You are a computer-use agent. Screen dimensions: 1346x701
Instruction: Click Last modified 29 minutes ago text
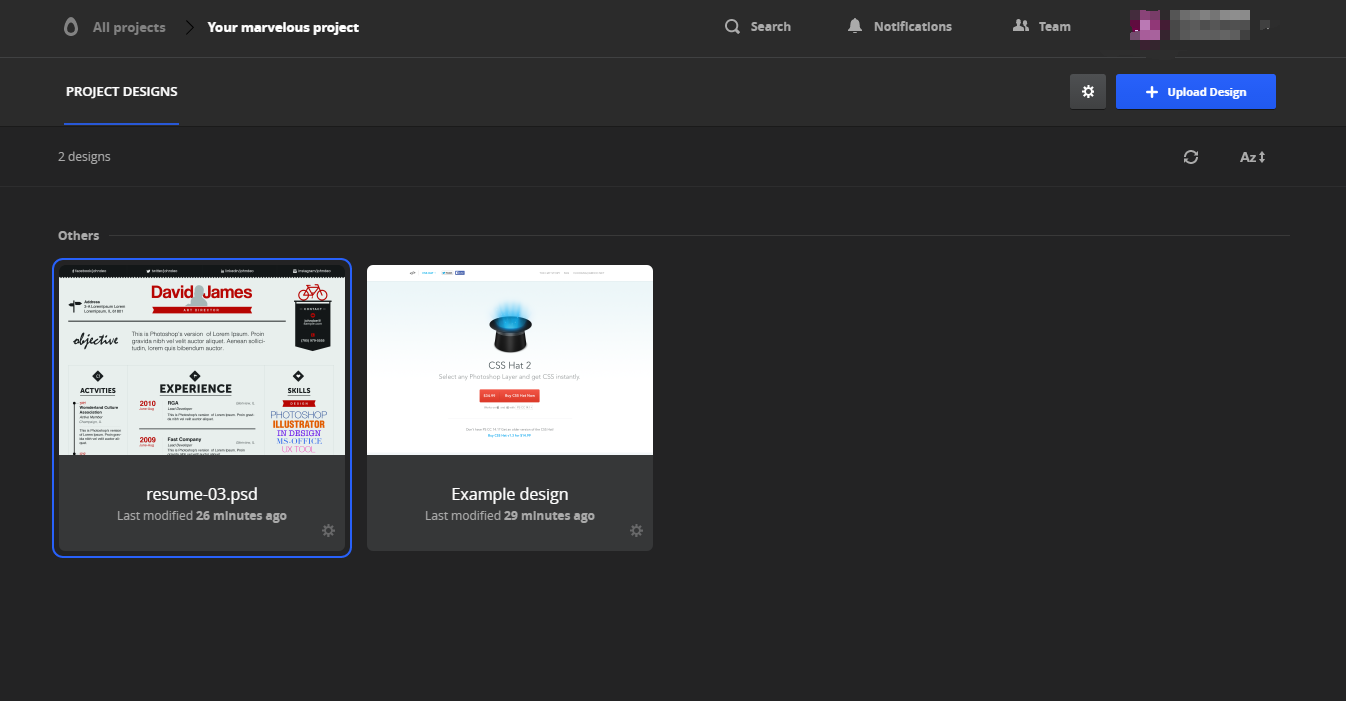tap(510, 516)
